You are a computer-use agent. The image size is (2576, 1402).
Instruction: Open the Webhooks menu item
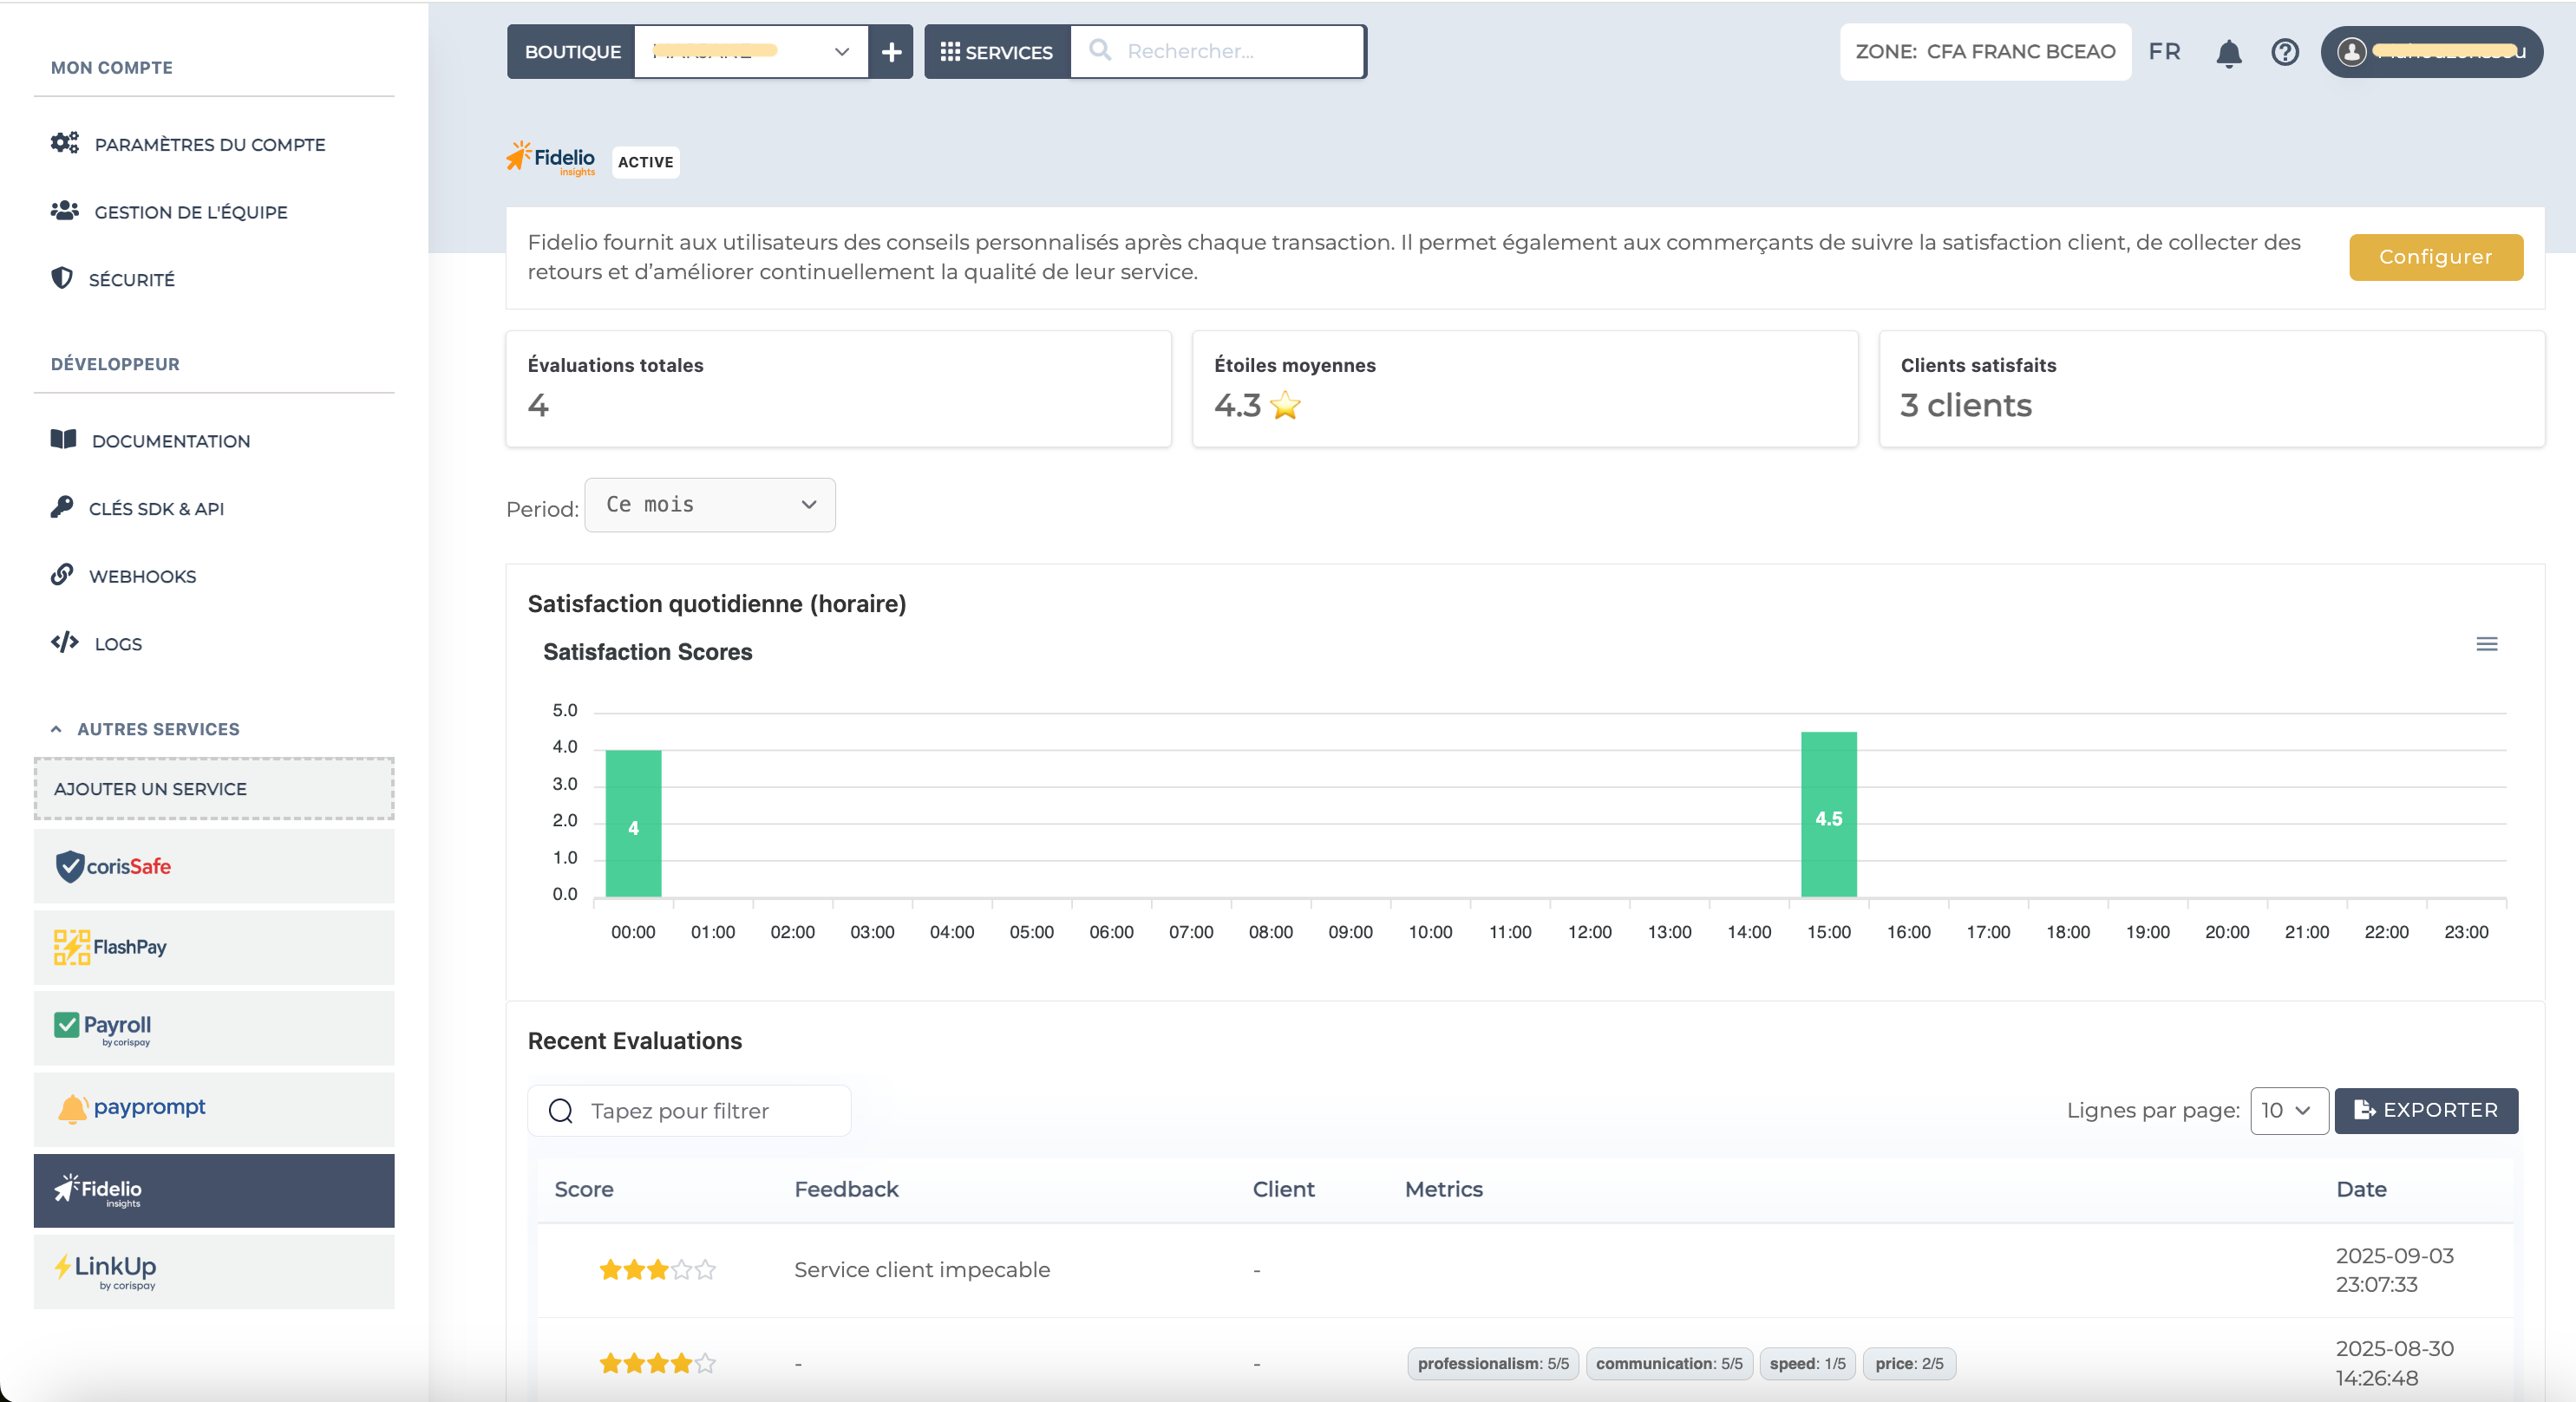[x=142, y=576]
